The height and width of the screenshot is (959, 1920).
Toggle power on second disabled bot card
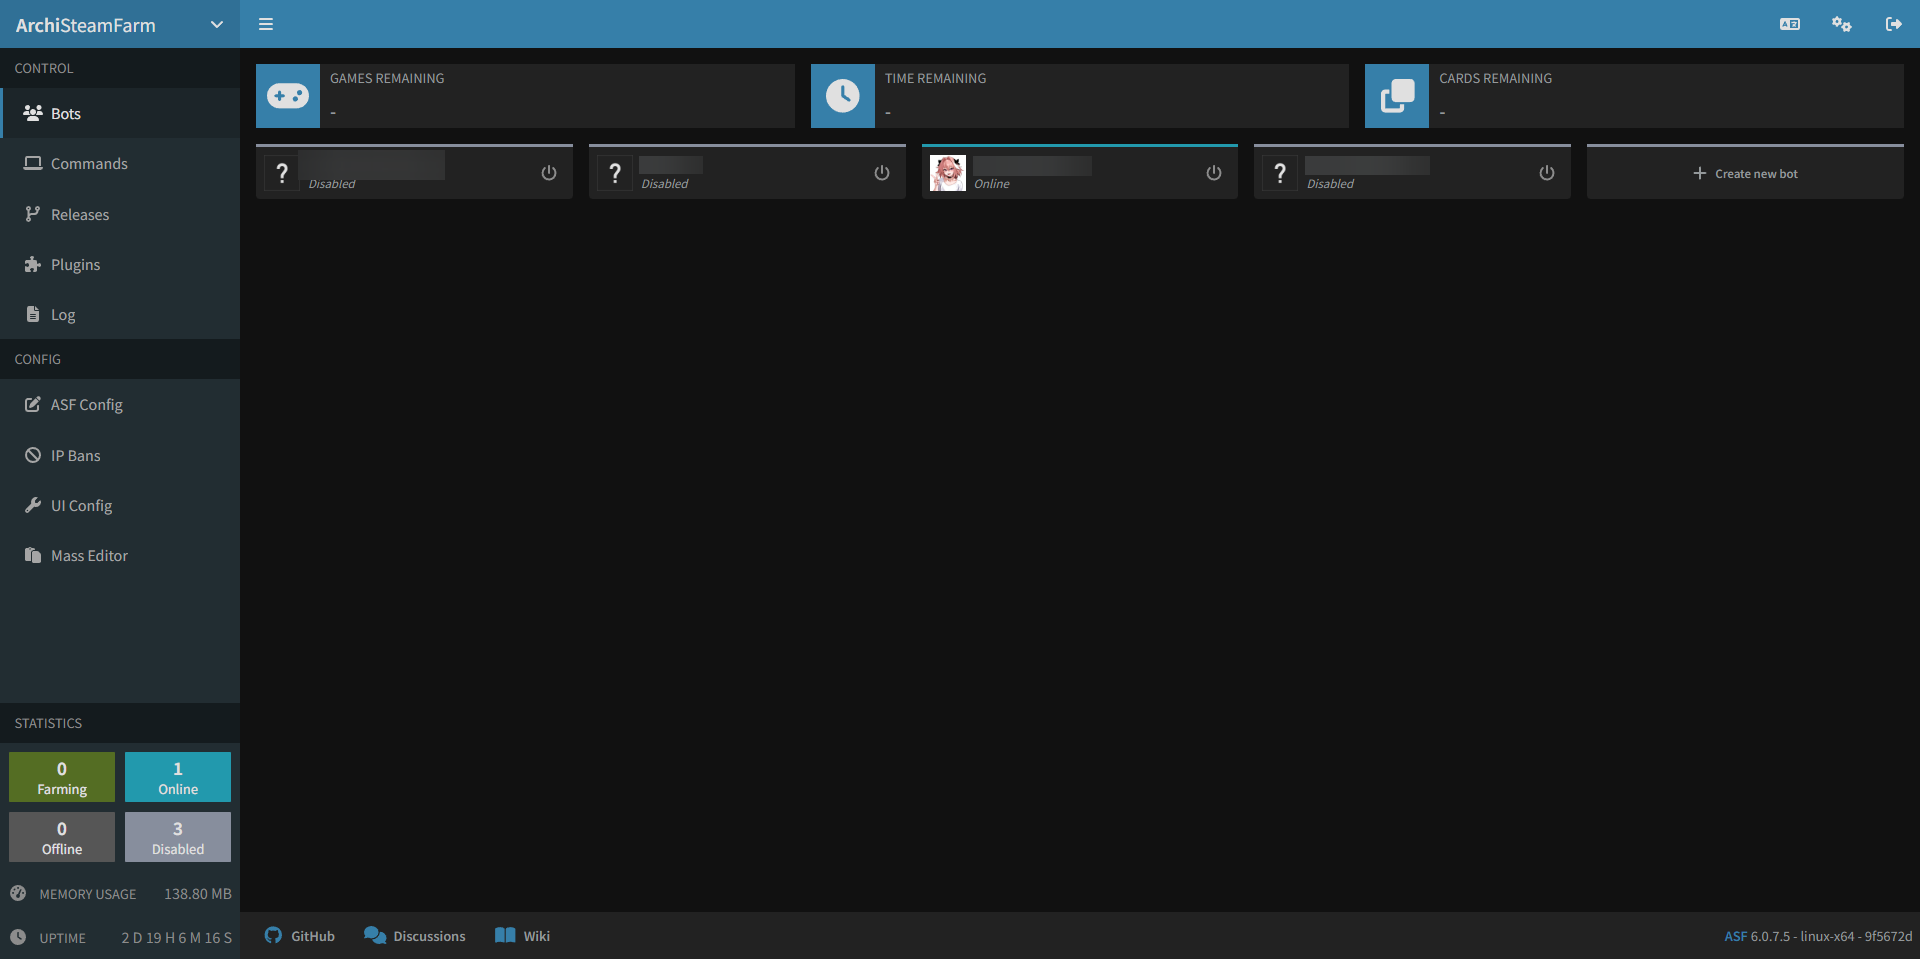pos(882,173)
